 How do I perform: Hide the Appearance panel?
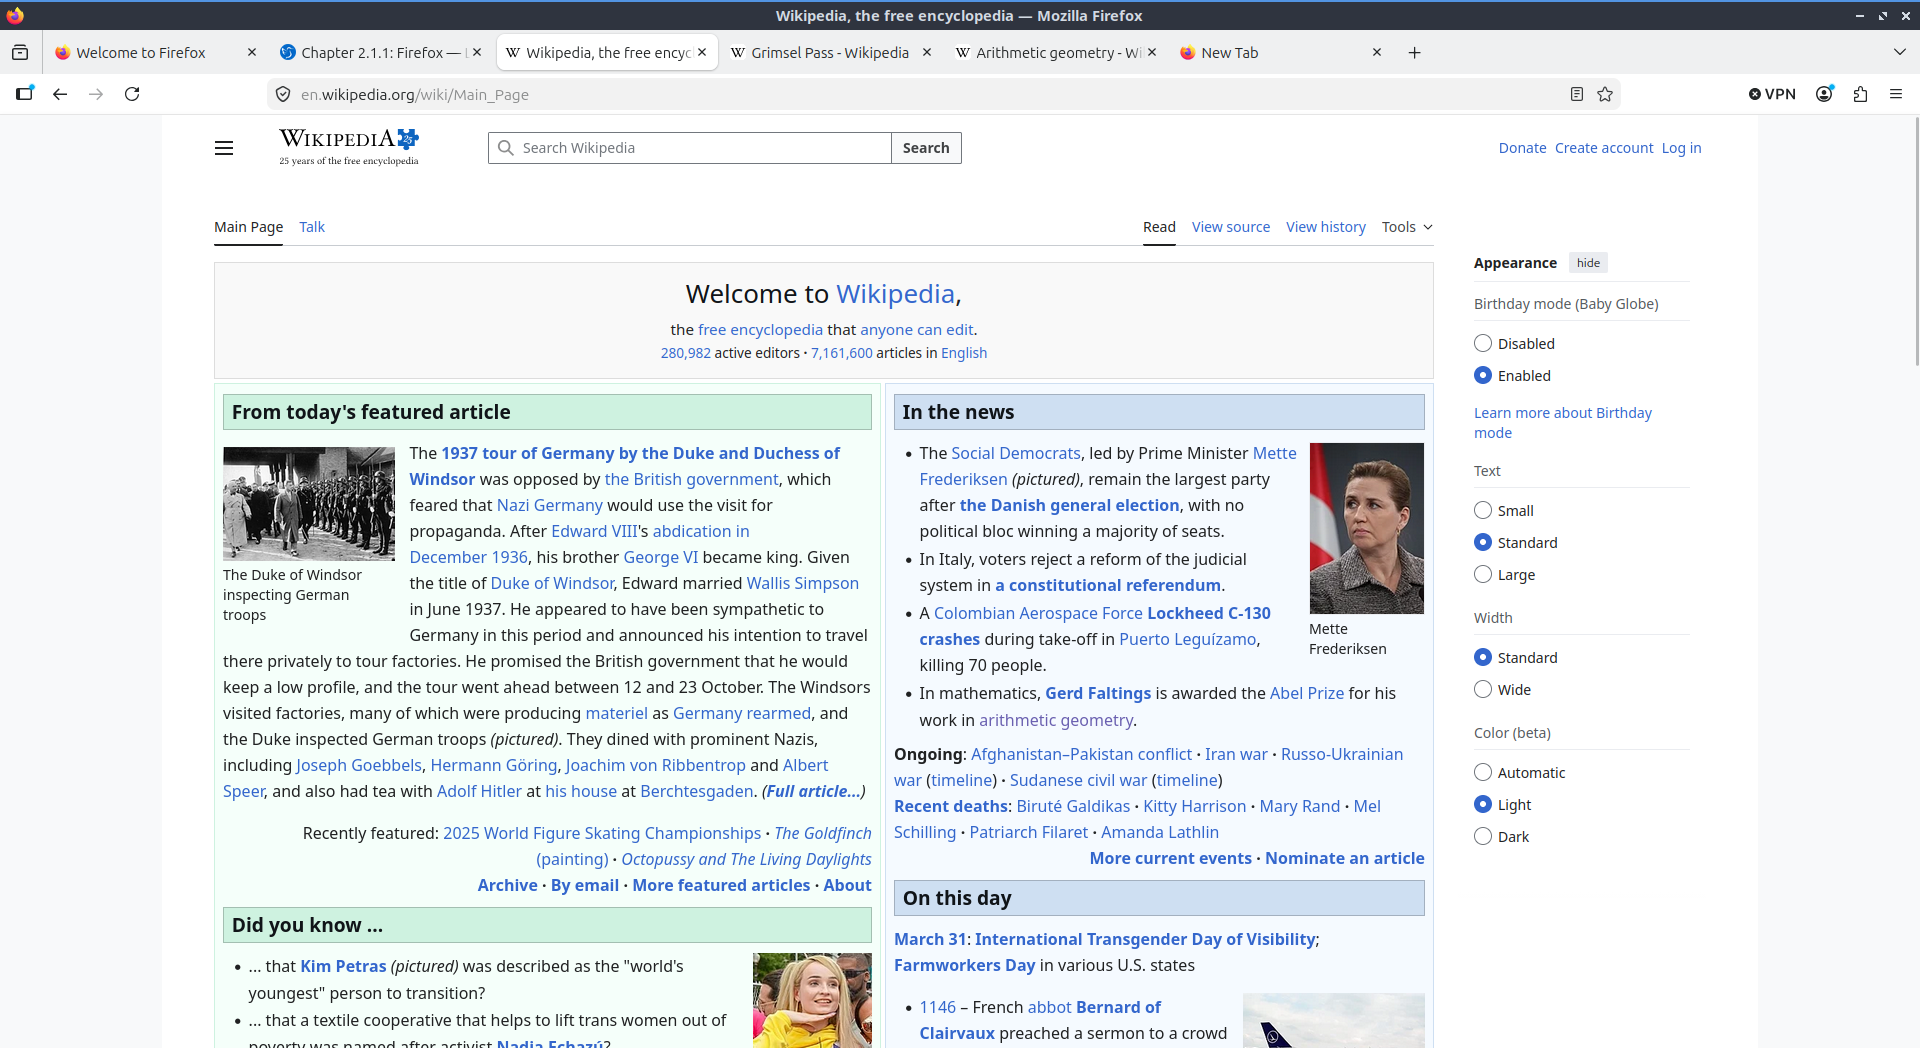[1588, 263]
